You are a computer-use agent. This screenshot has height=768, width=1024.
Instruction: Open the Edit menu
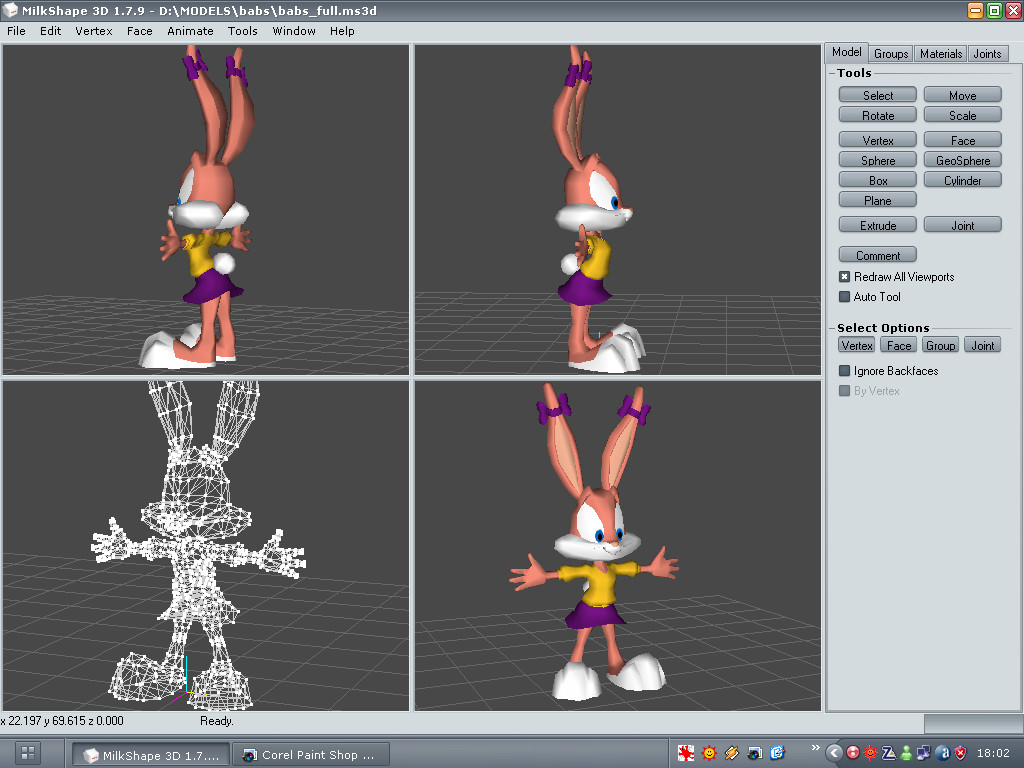[x=50, y=31]
